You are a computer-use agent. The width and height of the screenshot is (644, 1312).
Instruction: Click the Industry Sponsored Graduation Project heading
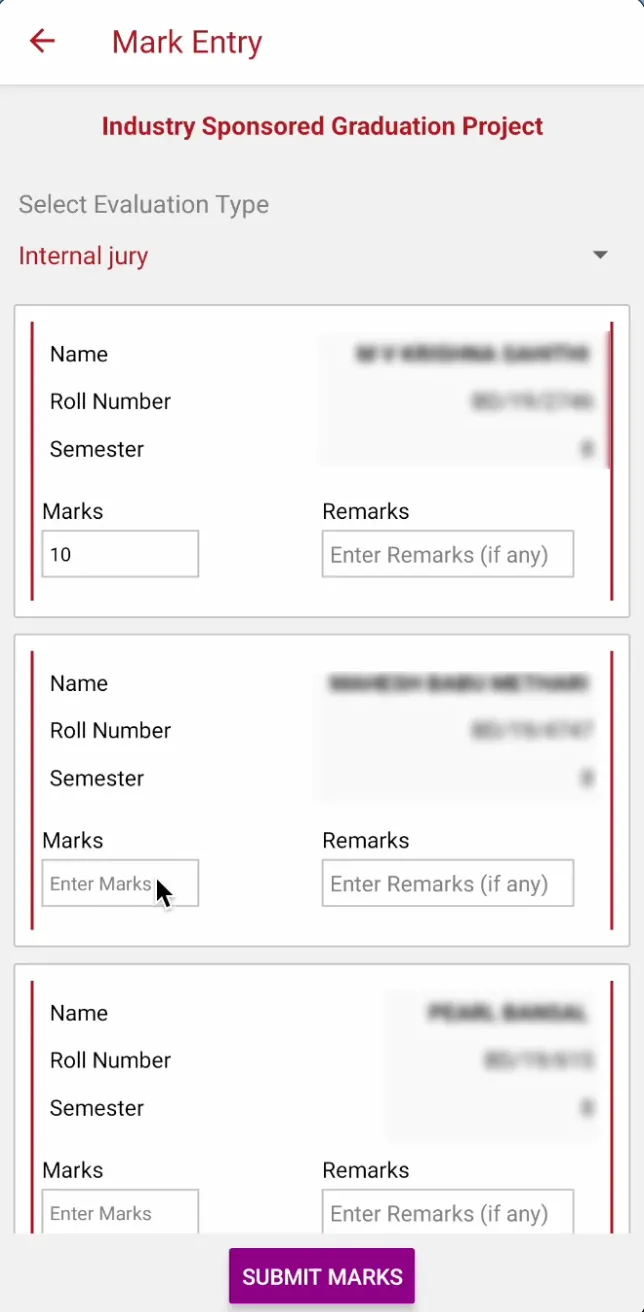pyautogui.click(x=322, y=126)
